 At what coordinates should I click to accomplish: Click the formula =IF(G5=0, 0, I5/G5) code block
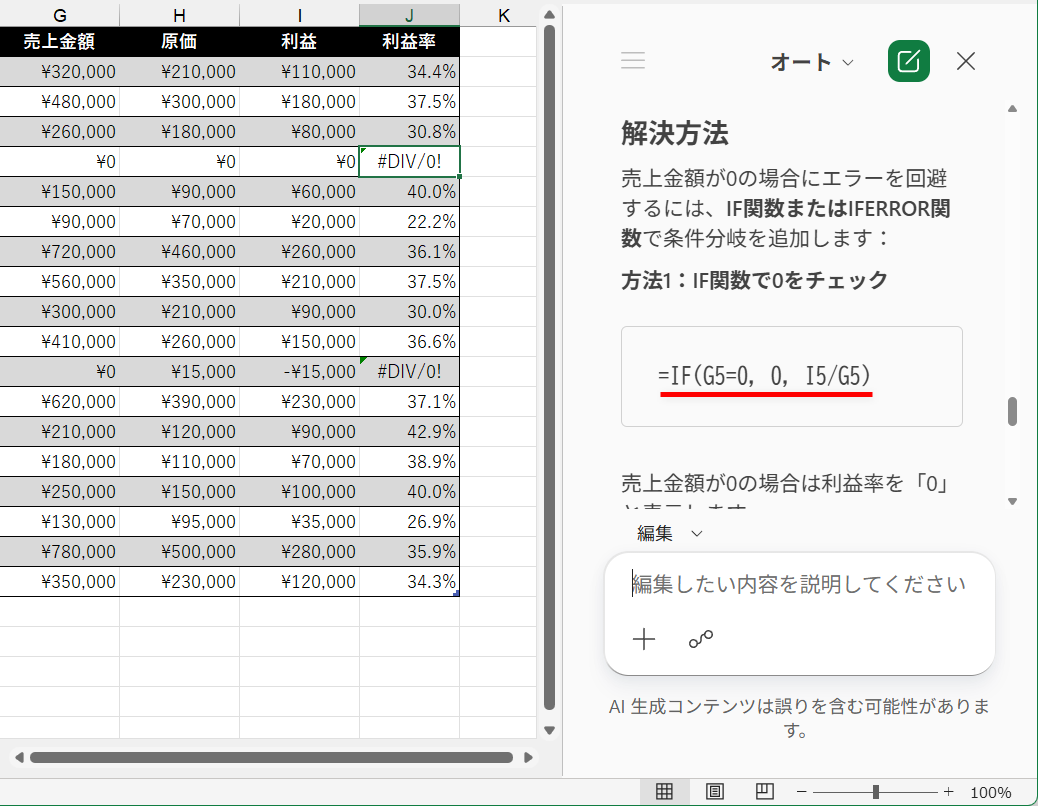[791, 376]
